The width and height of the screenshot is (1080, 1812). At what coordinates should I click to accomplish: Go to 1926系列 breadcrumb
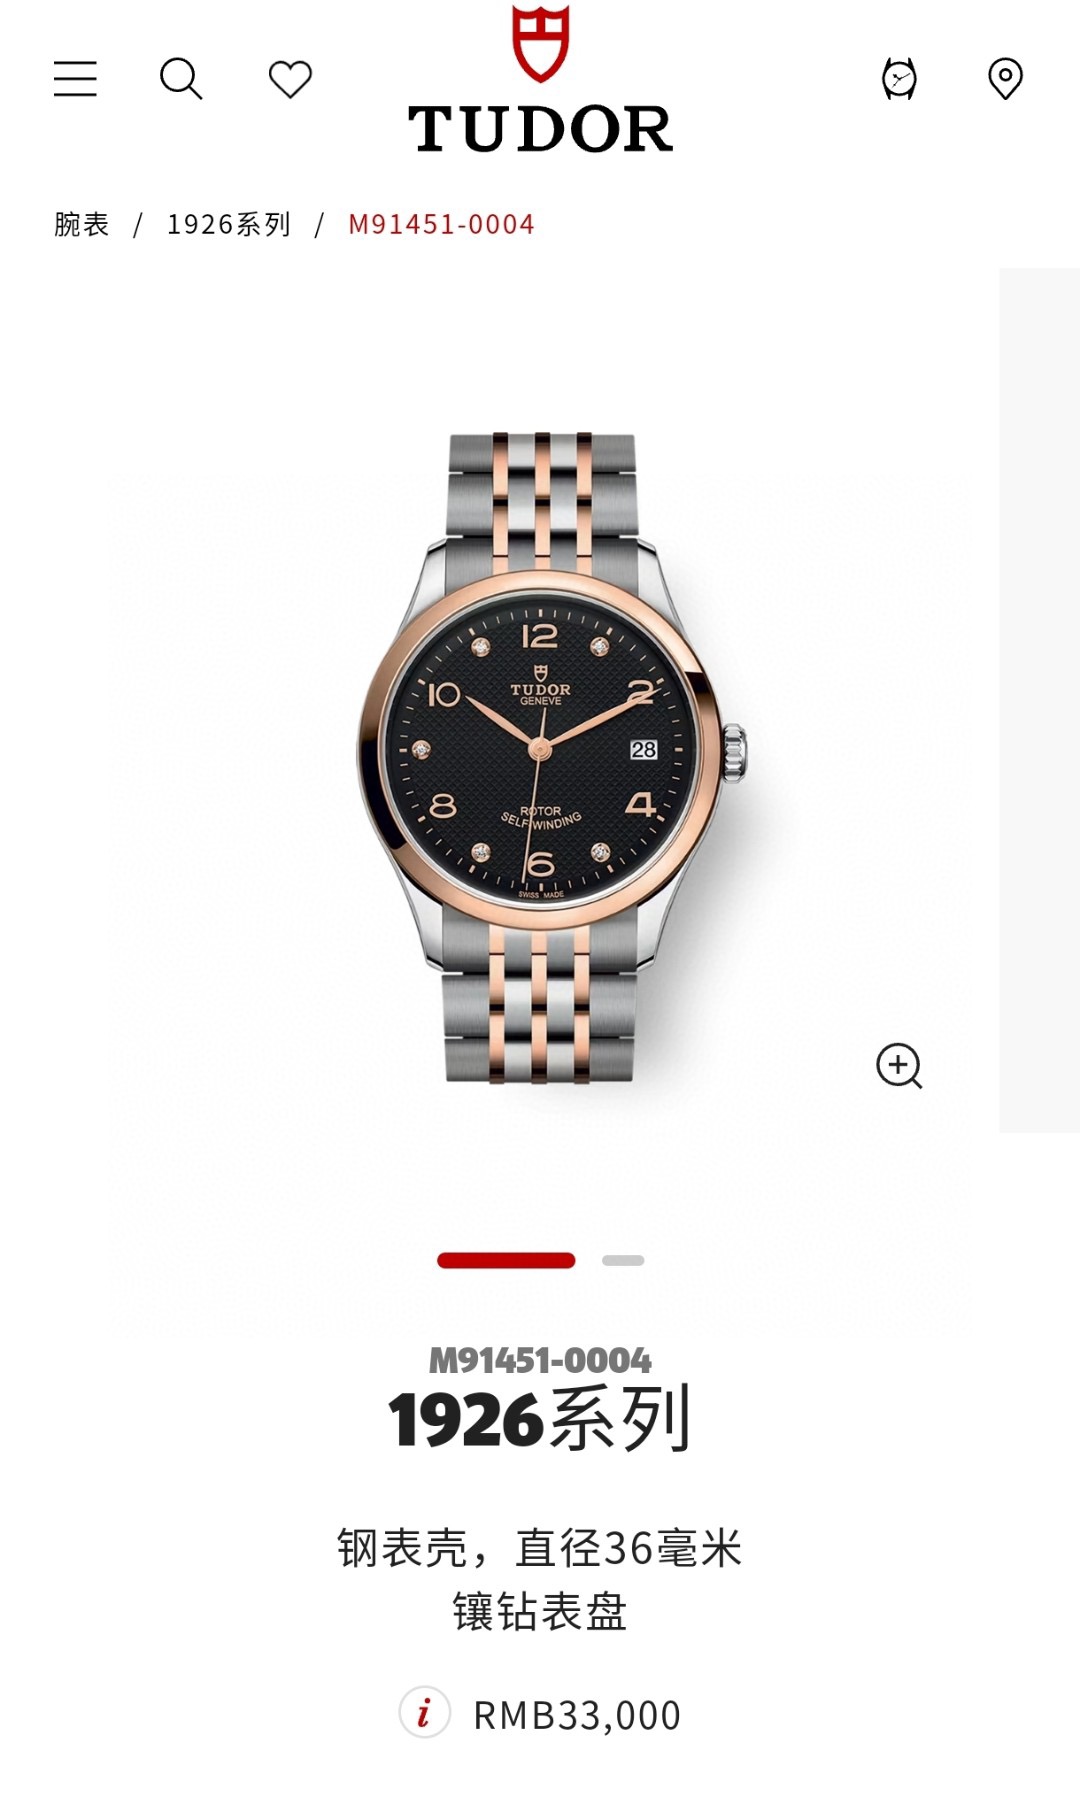(229, 224)
